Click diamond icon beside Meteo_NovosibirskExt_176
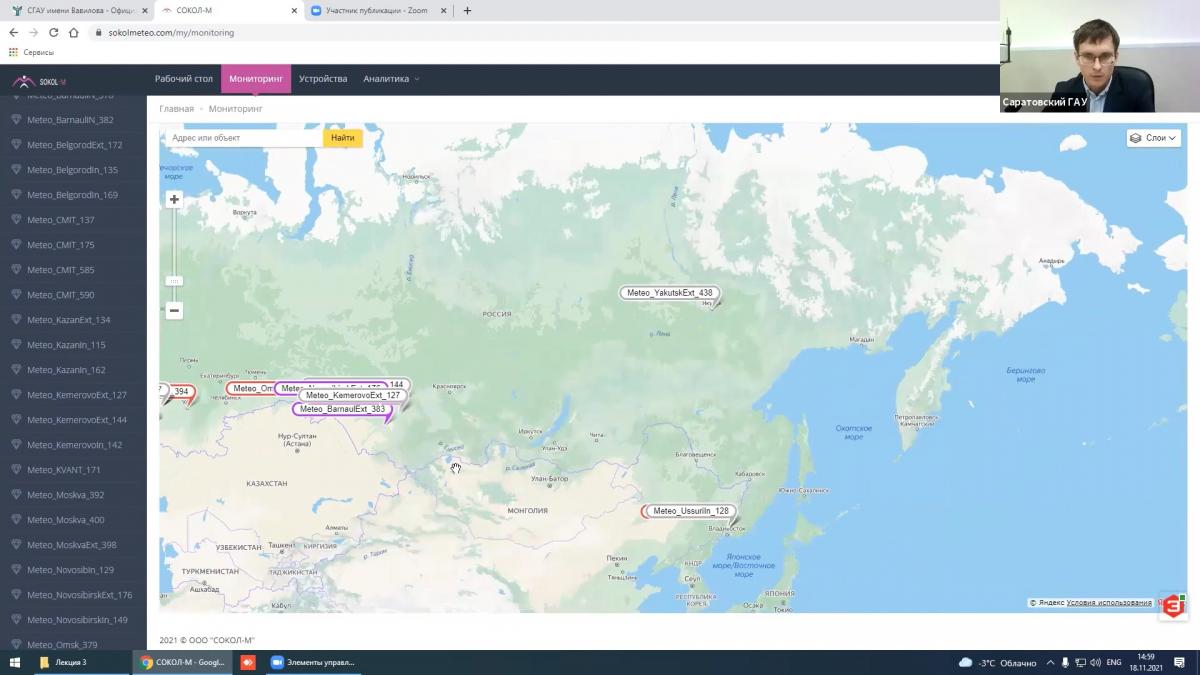The height and width of the screenshot is (675, 1200). (15, 595)
